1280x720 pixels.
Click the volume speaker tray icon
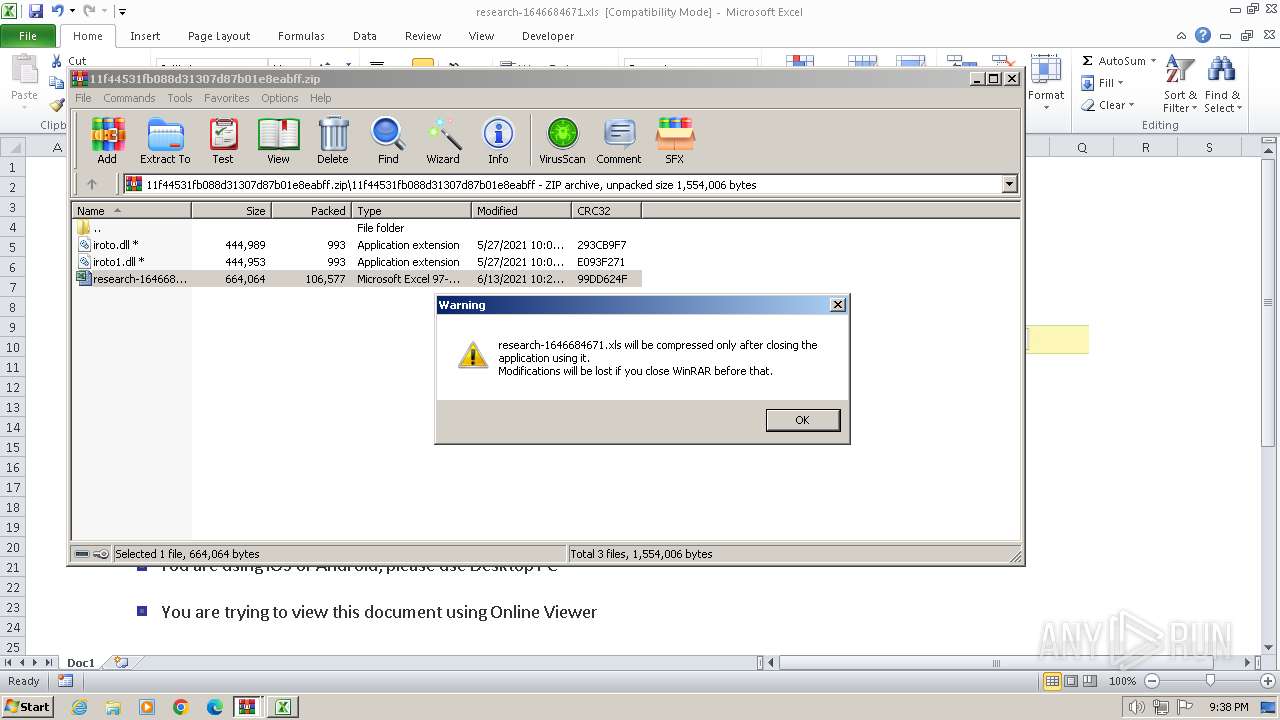tap(1137, 707)
